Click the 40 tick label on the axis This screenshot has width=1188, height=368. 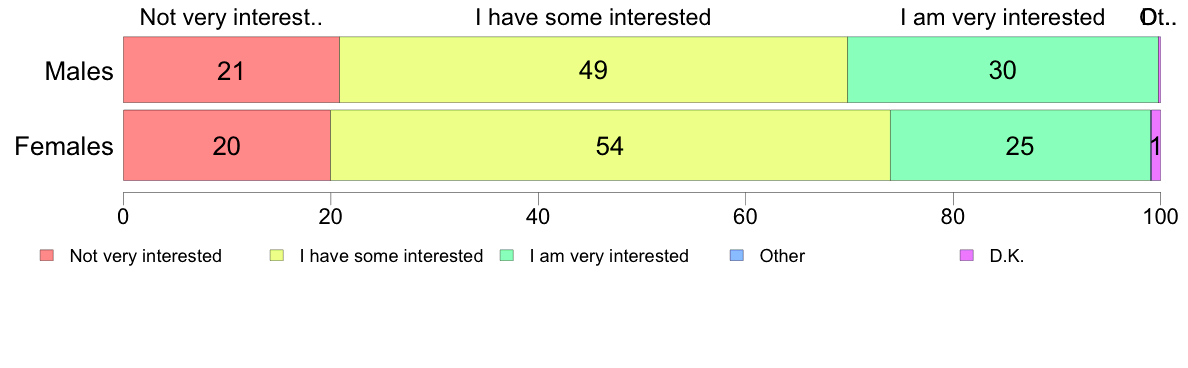click(538, 215)
